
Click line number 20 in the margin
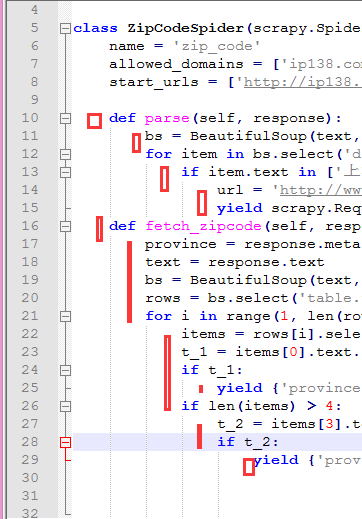[30, 298]
